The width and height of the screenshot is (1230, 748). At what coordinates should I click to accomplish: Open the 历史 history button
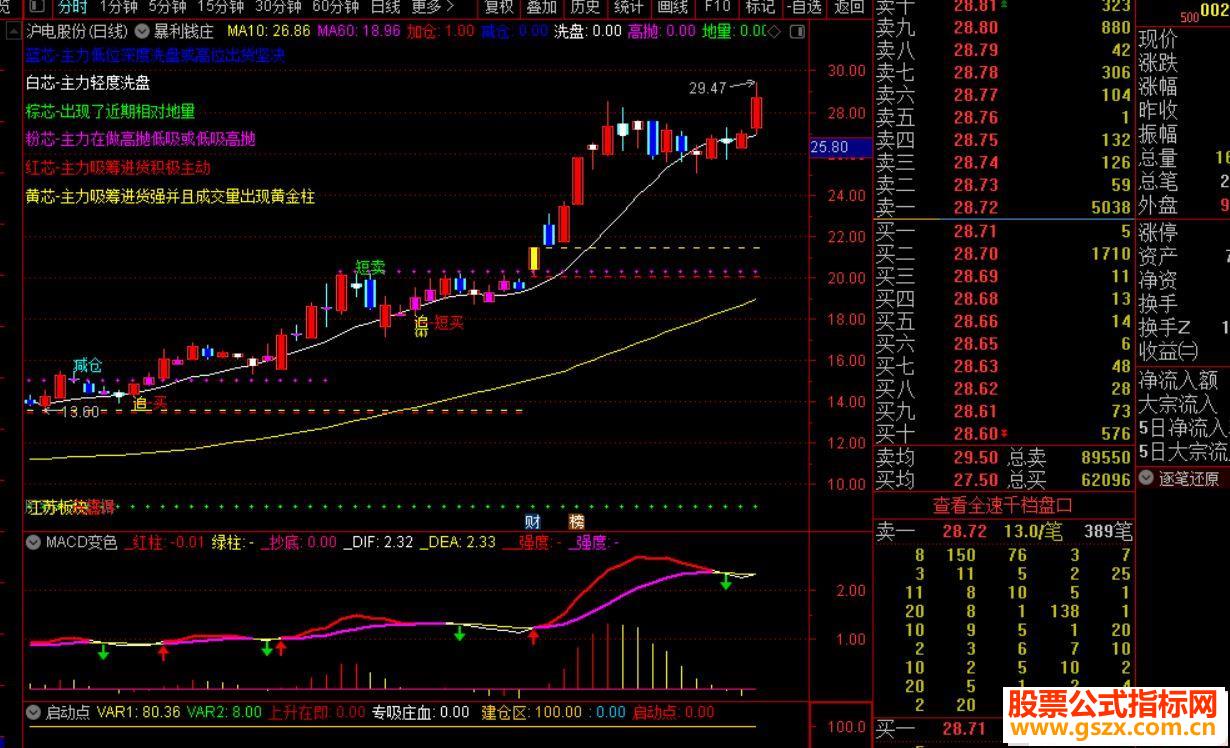[585, 6]
